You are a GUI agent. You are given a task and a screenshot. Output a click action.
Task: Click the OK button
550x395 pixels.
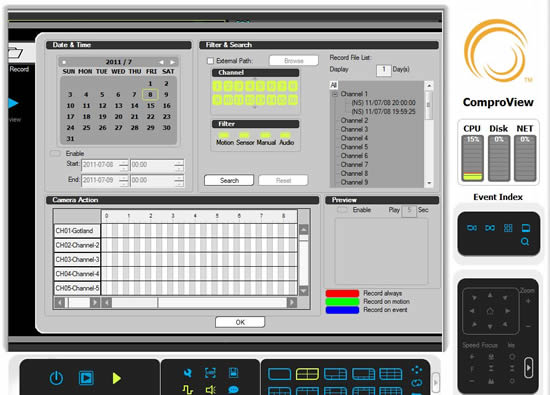(240, 322)
